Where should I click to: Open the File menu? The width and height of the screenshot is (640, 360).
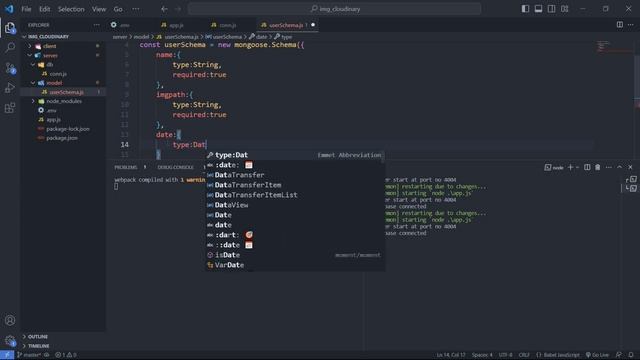pyautogui.click(x=26, y=9)
